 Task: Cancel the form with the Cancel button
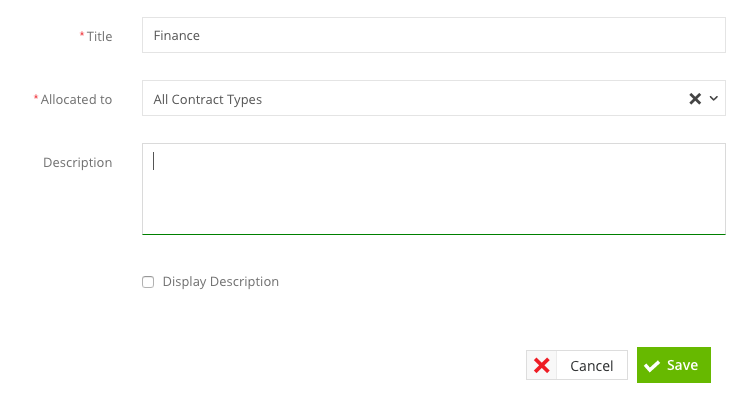pos(577,365)
